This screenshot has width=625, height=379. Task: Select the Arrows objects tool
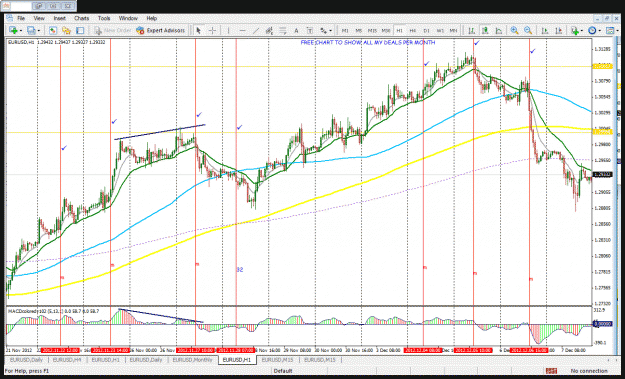323,30
